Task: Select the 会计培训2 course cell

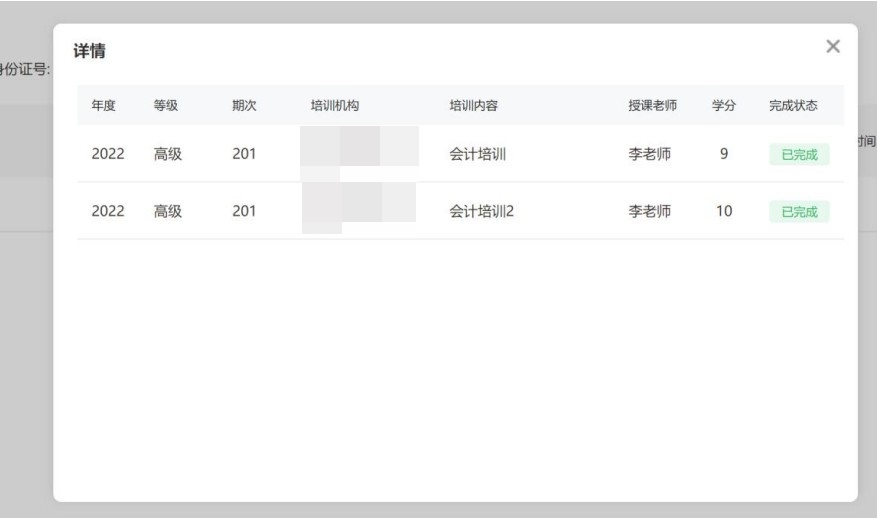Action: (x=481, y=211)
